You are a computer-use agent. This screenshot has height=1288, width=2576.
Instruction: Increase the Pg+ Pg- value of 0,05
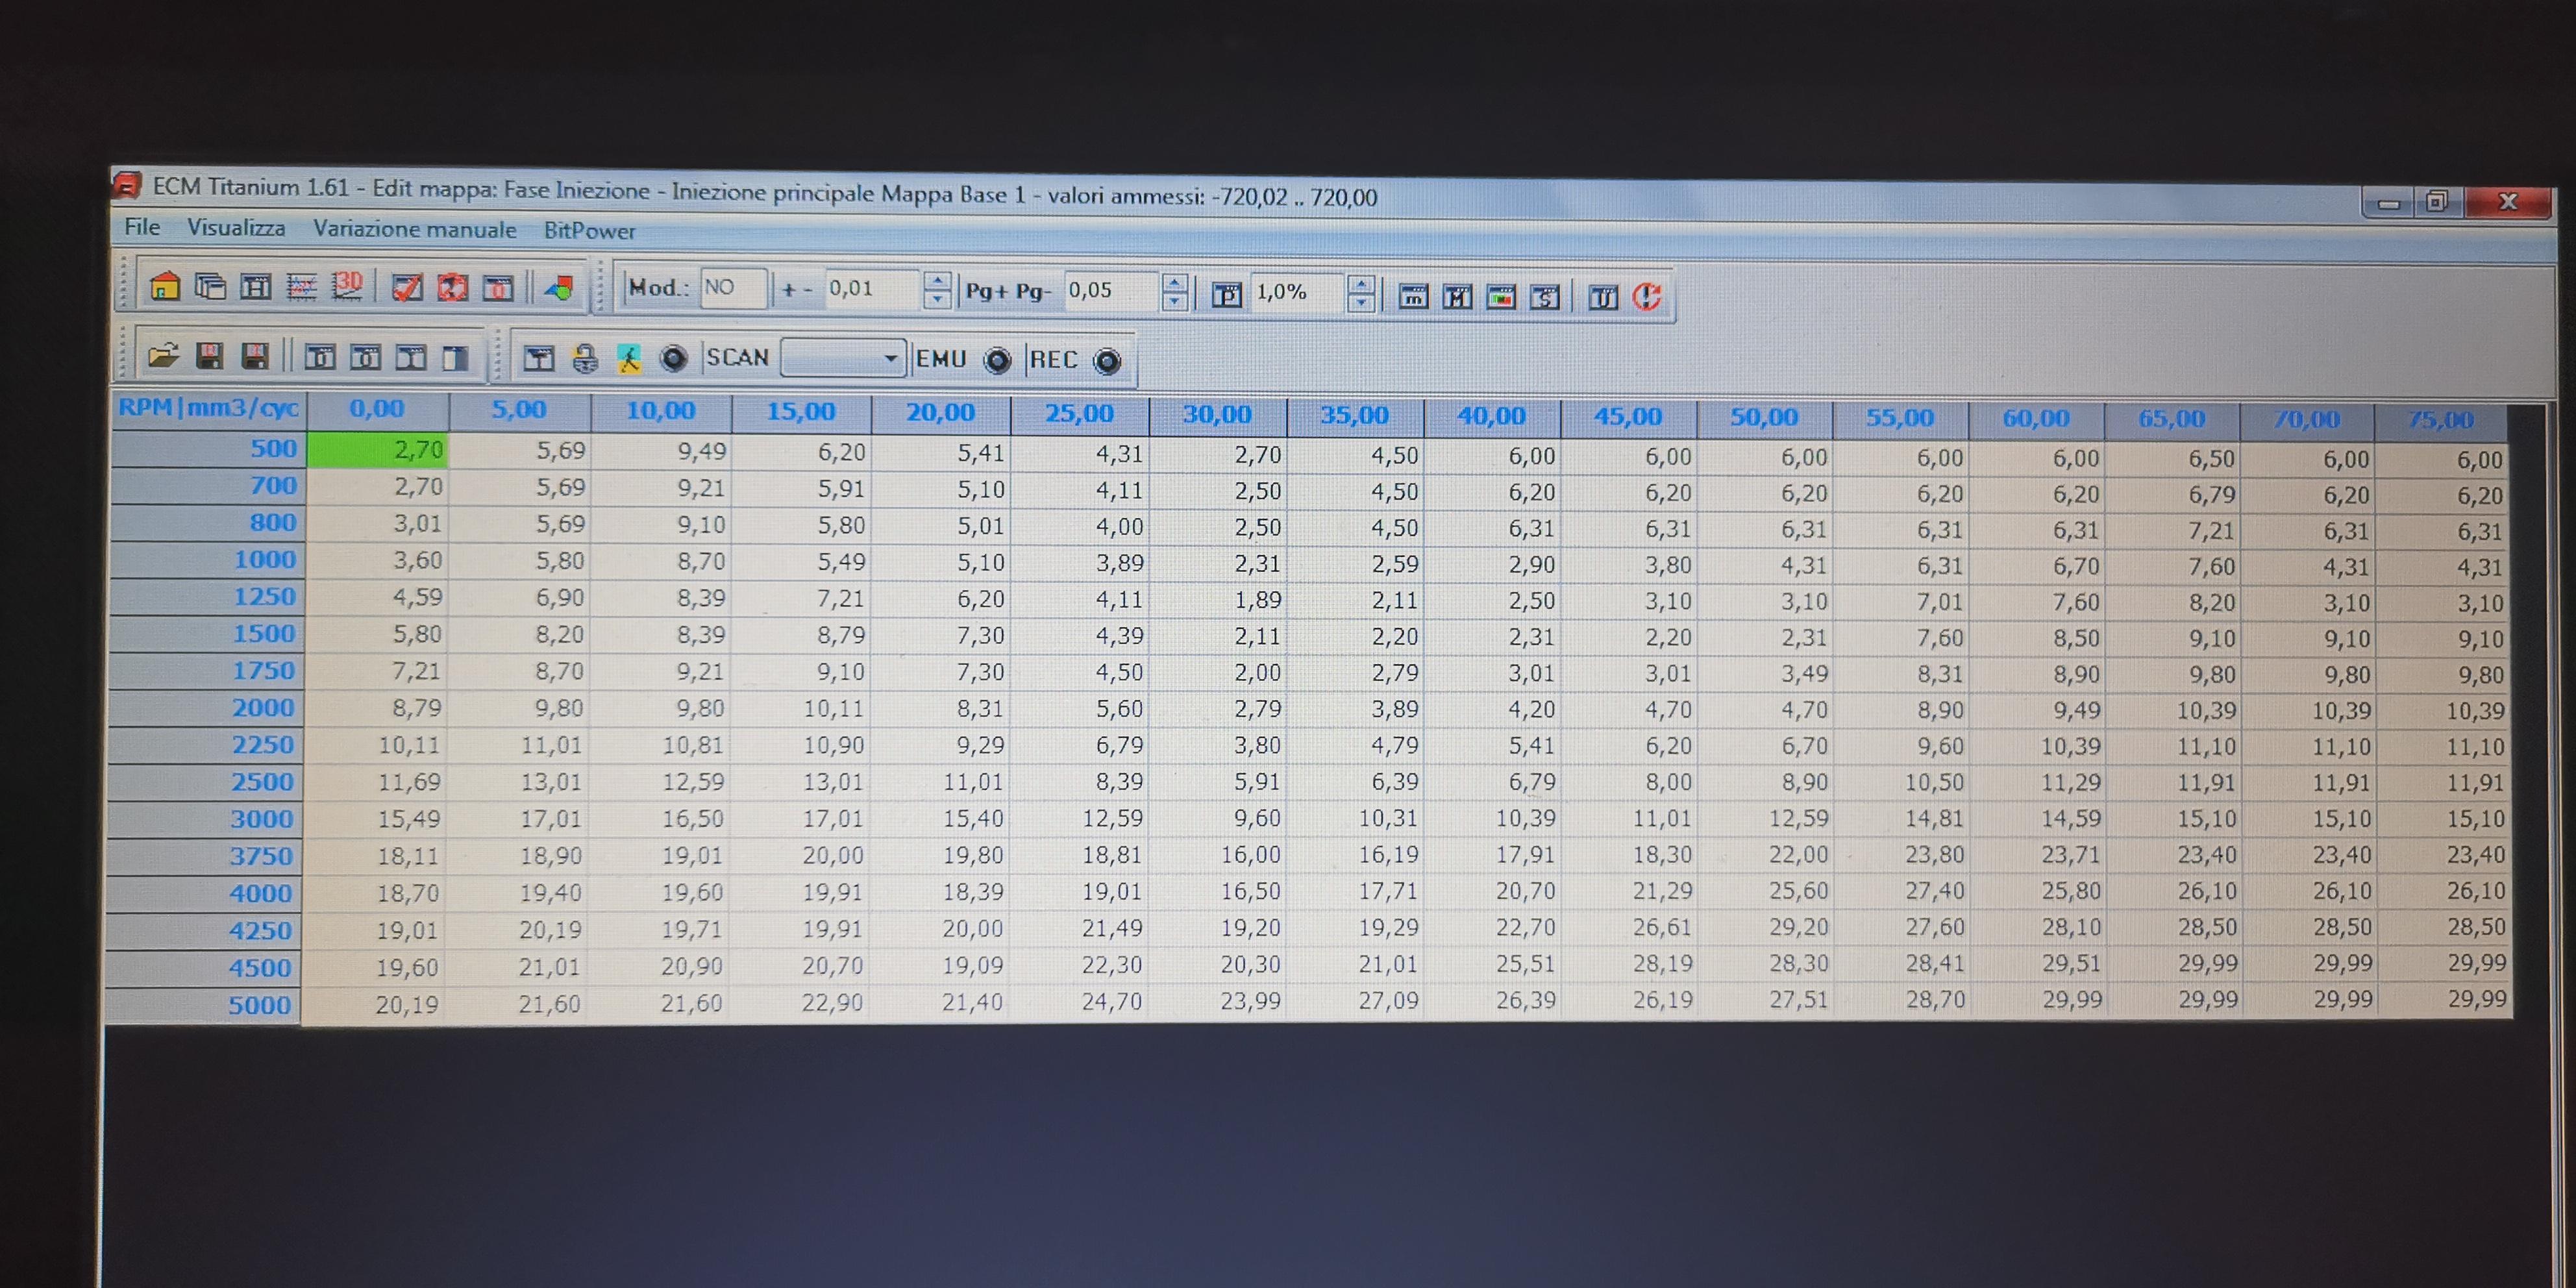pos(1176,284)
